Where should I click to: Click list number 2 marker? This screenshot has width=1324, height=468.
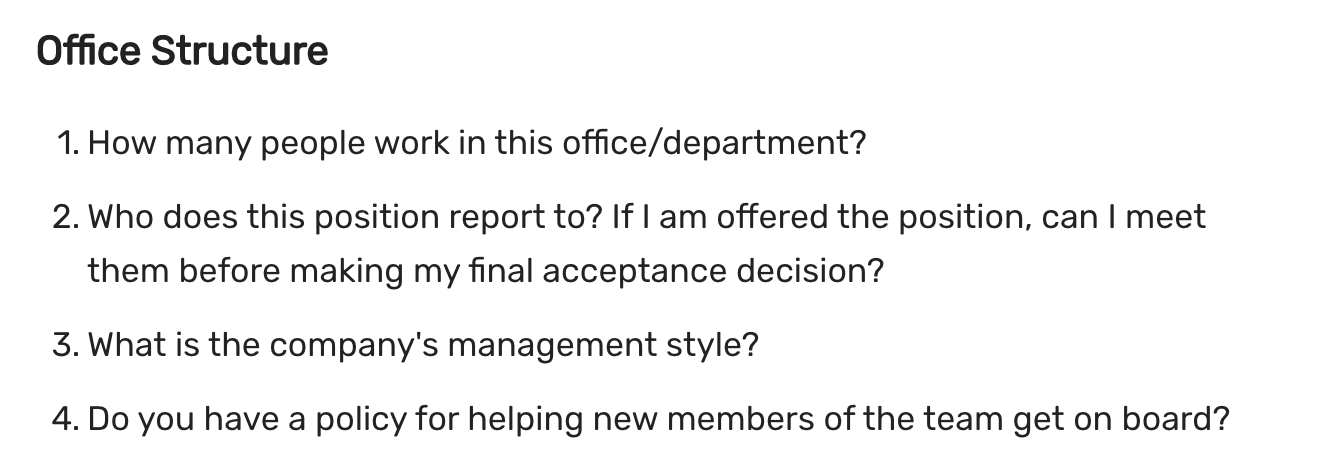coord(66,217)
